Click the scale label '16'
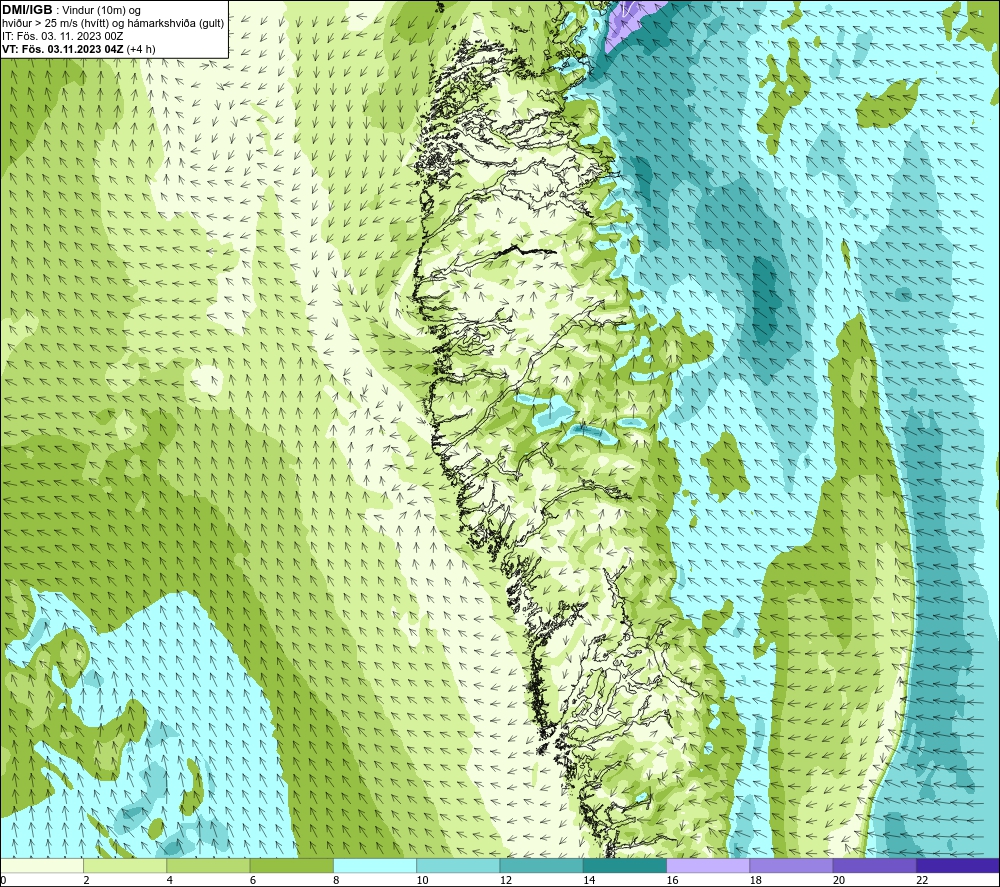The width and height of the screenshot is (1000, 887). [x=672, y=880]
